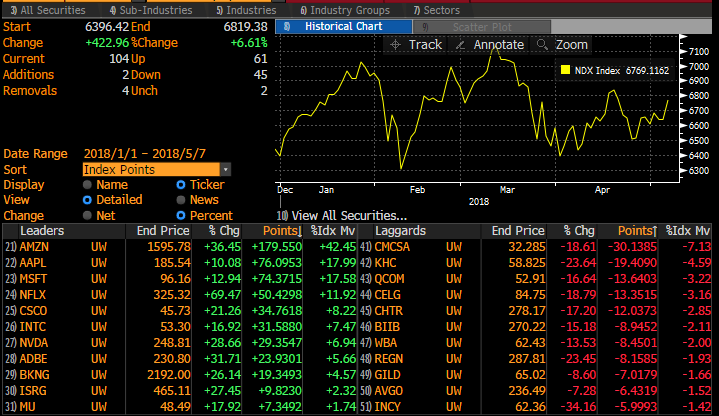The width and height of the screenshot is (719, 416).
Task: Click the Zoom button label
Action: [x=571, y=44]
